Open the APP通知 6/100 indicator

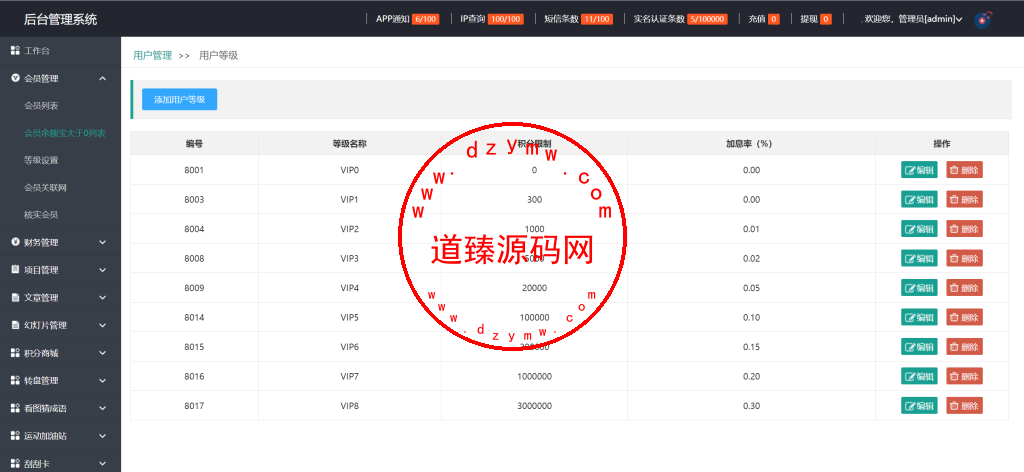[x=408, y=19]
